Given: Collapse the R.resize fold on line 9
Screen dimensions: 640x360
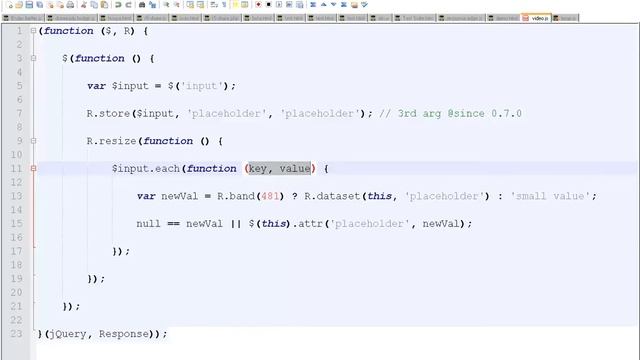Looking at the screenshot, I should pos(33,141).
